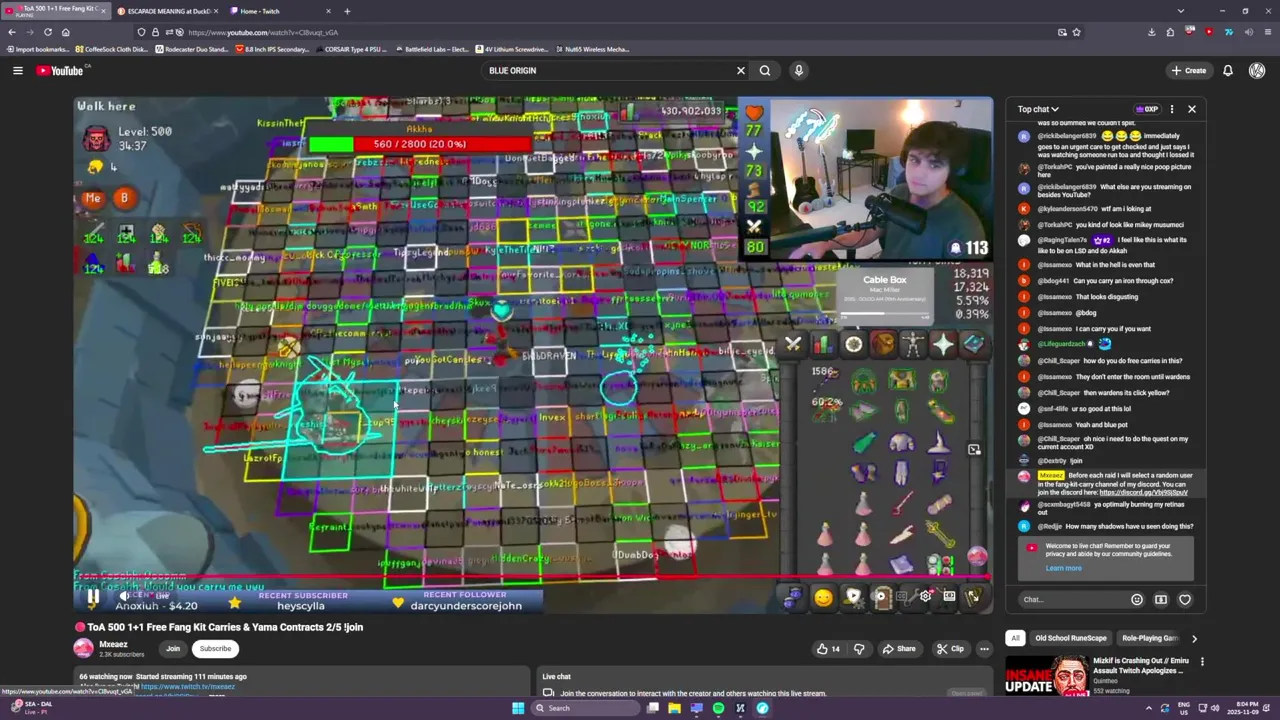
Task: Open Windows Start menu
Action: point(518,708)
